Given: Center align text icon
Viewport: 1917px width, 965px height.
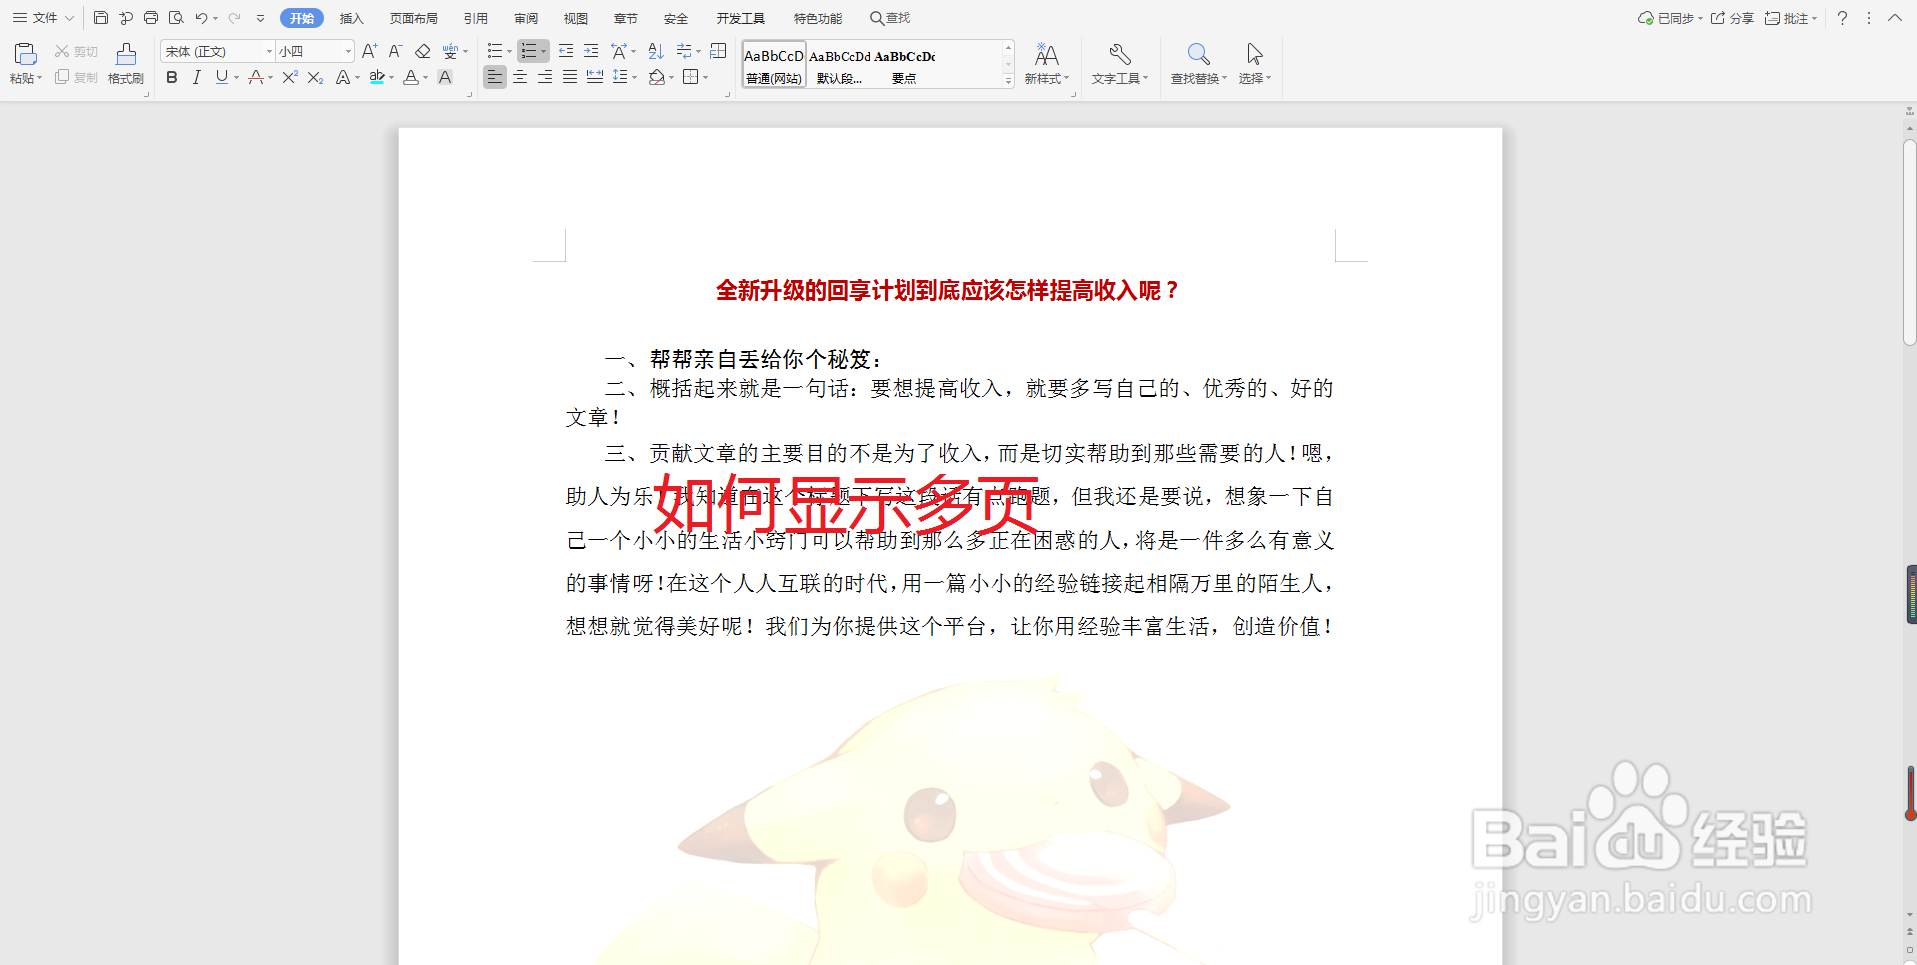Looking at the screenshot, I should tap(520, 77).
